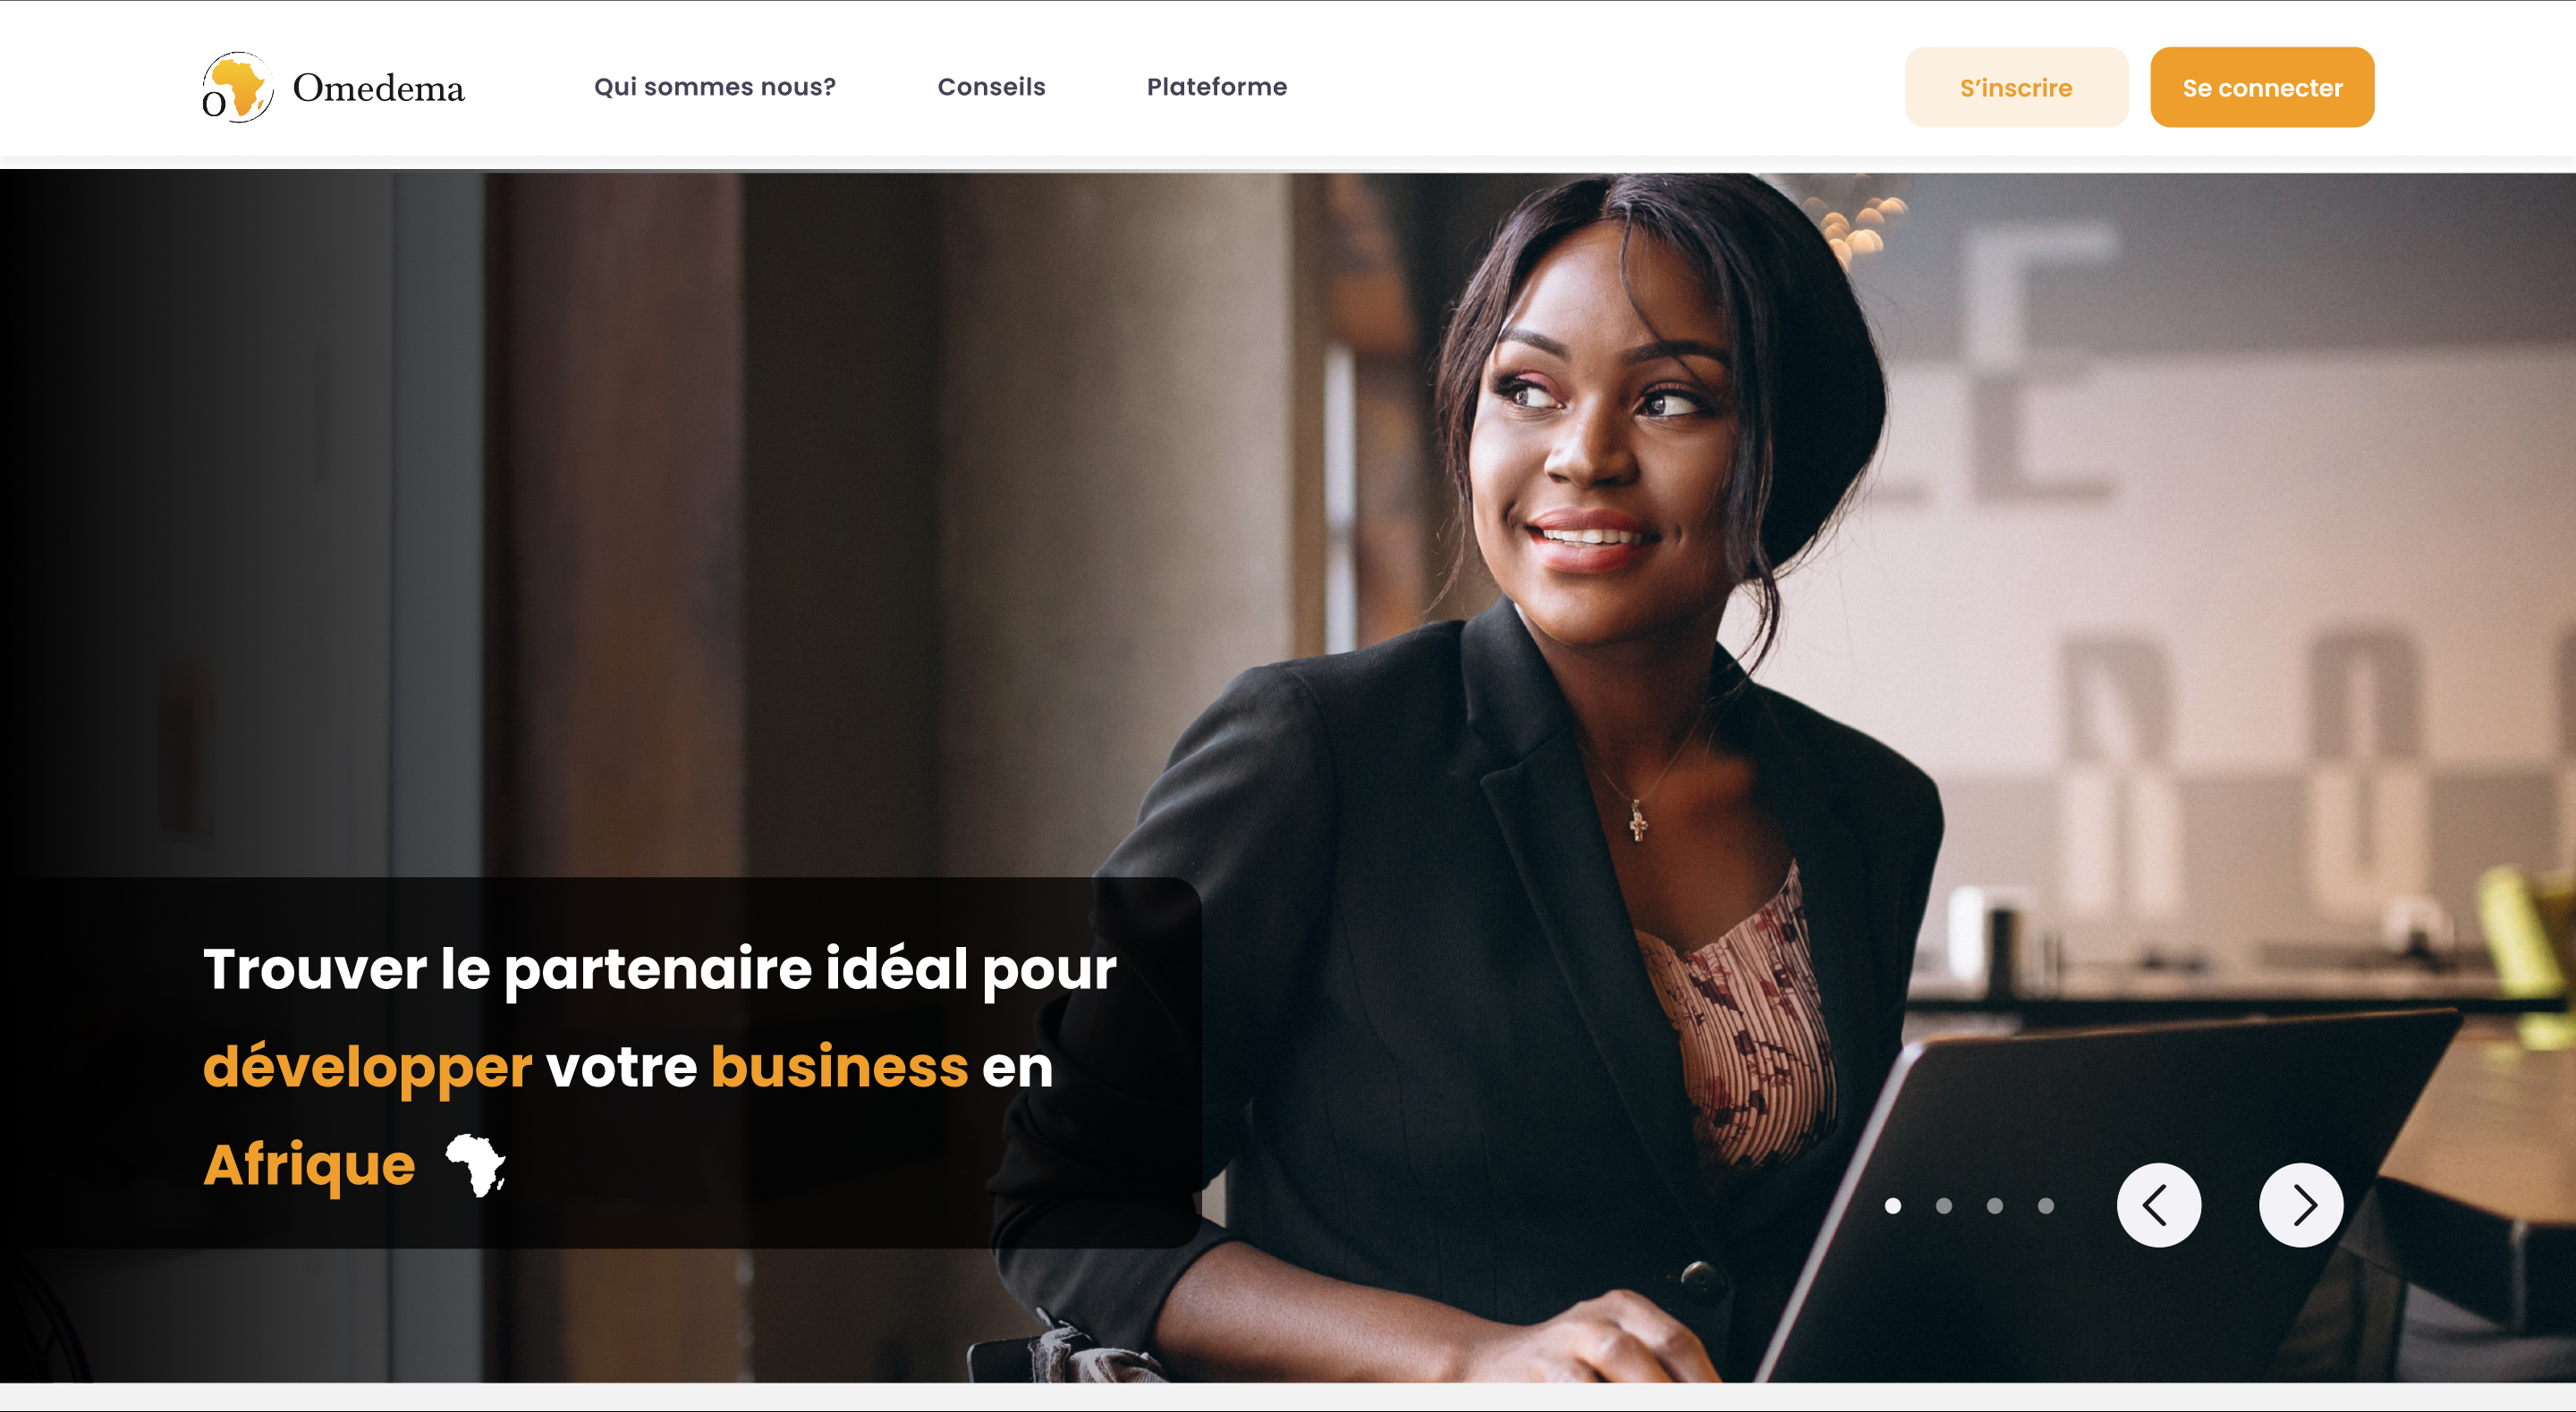Select the third carousel dot indicator
This screenshot has width=2576, height=1412.
pyautogui.click(x=1994, y=1205)
